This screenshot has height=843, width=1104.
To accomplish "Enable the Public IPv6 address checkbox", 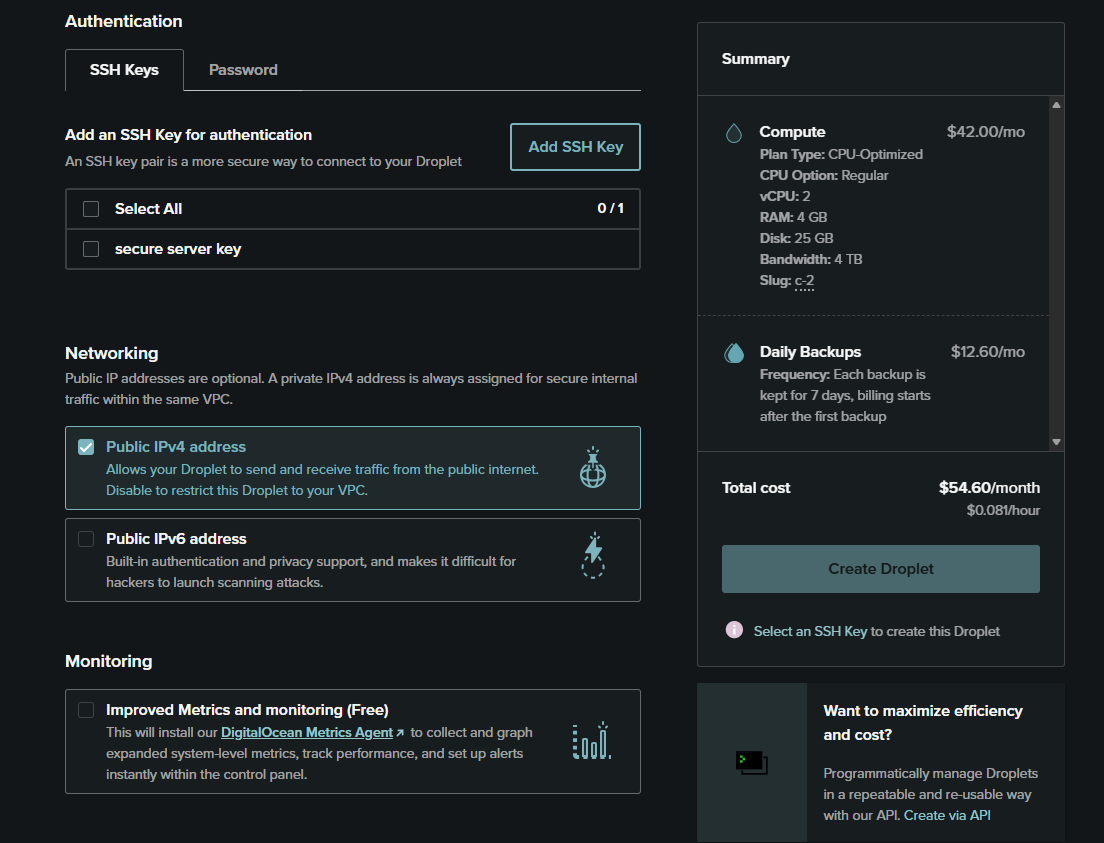I will (86, 539).
